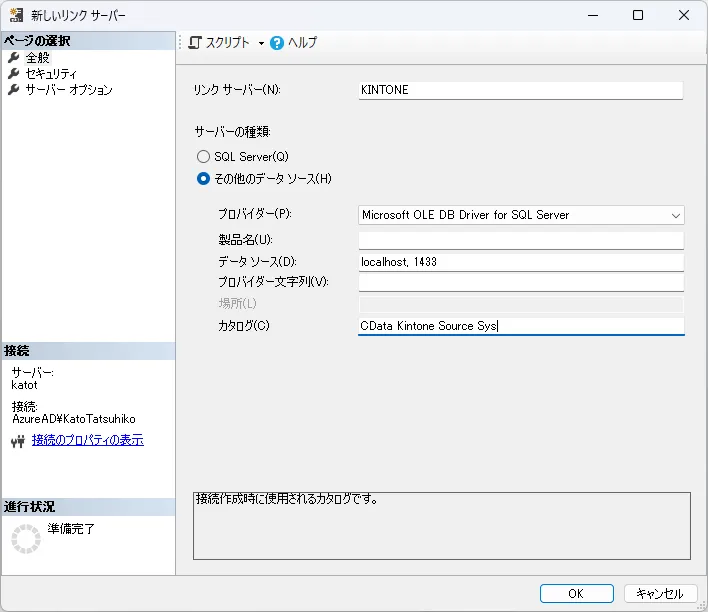Click the 製品名(U) label
This screenshot has height=612, width=708.
pos(246,240)
